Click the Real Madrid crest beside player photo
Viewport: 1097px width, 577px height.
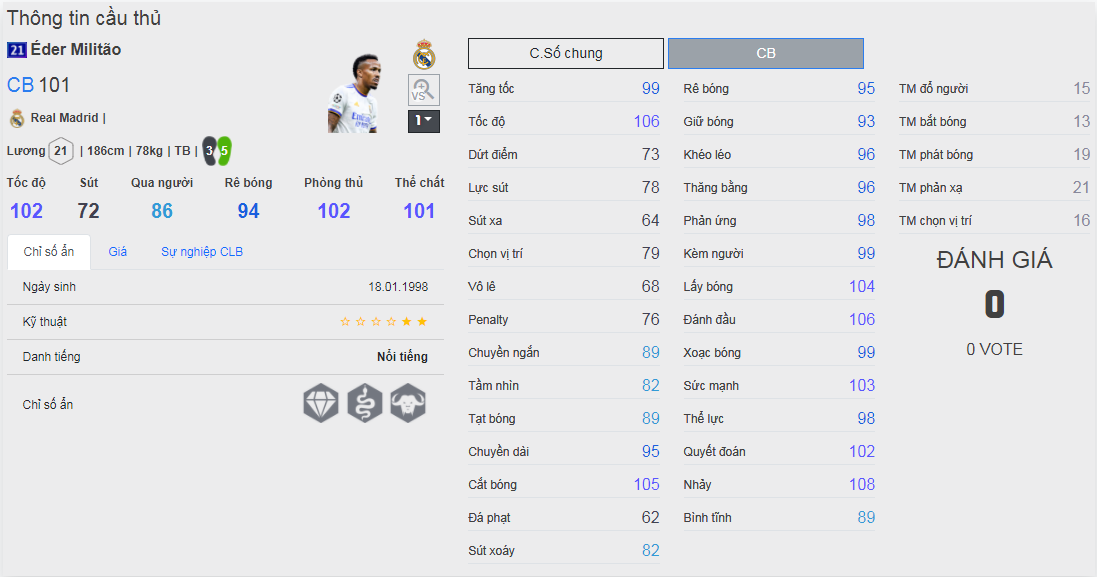424,54
